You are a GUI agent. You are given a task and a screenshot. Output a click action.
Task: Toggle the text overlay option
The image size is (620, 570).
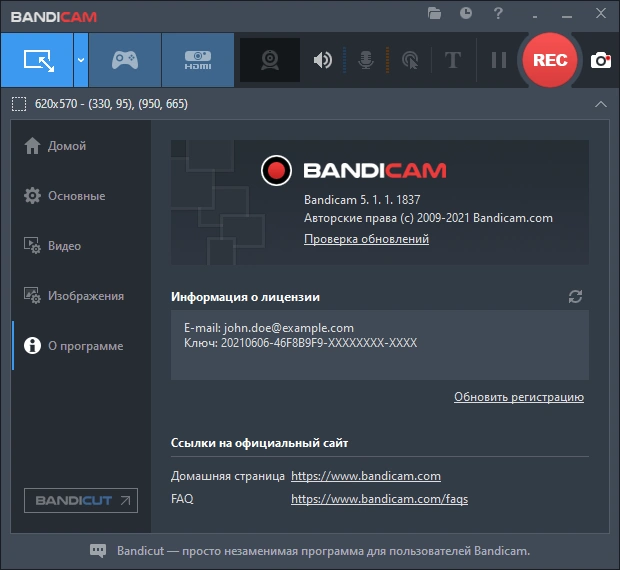453,60
